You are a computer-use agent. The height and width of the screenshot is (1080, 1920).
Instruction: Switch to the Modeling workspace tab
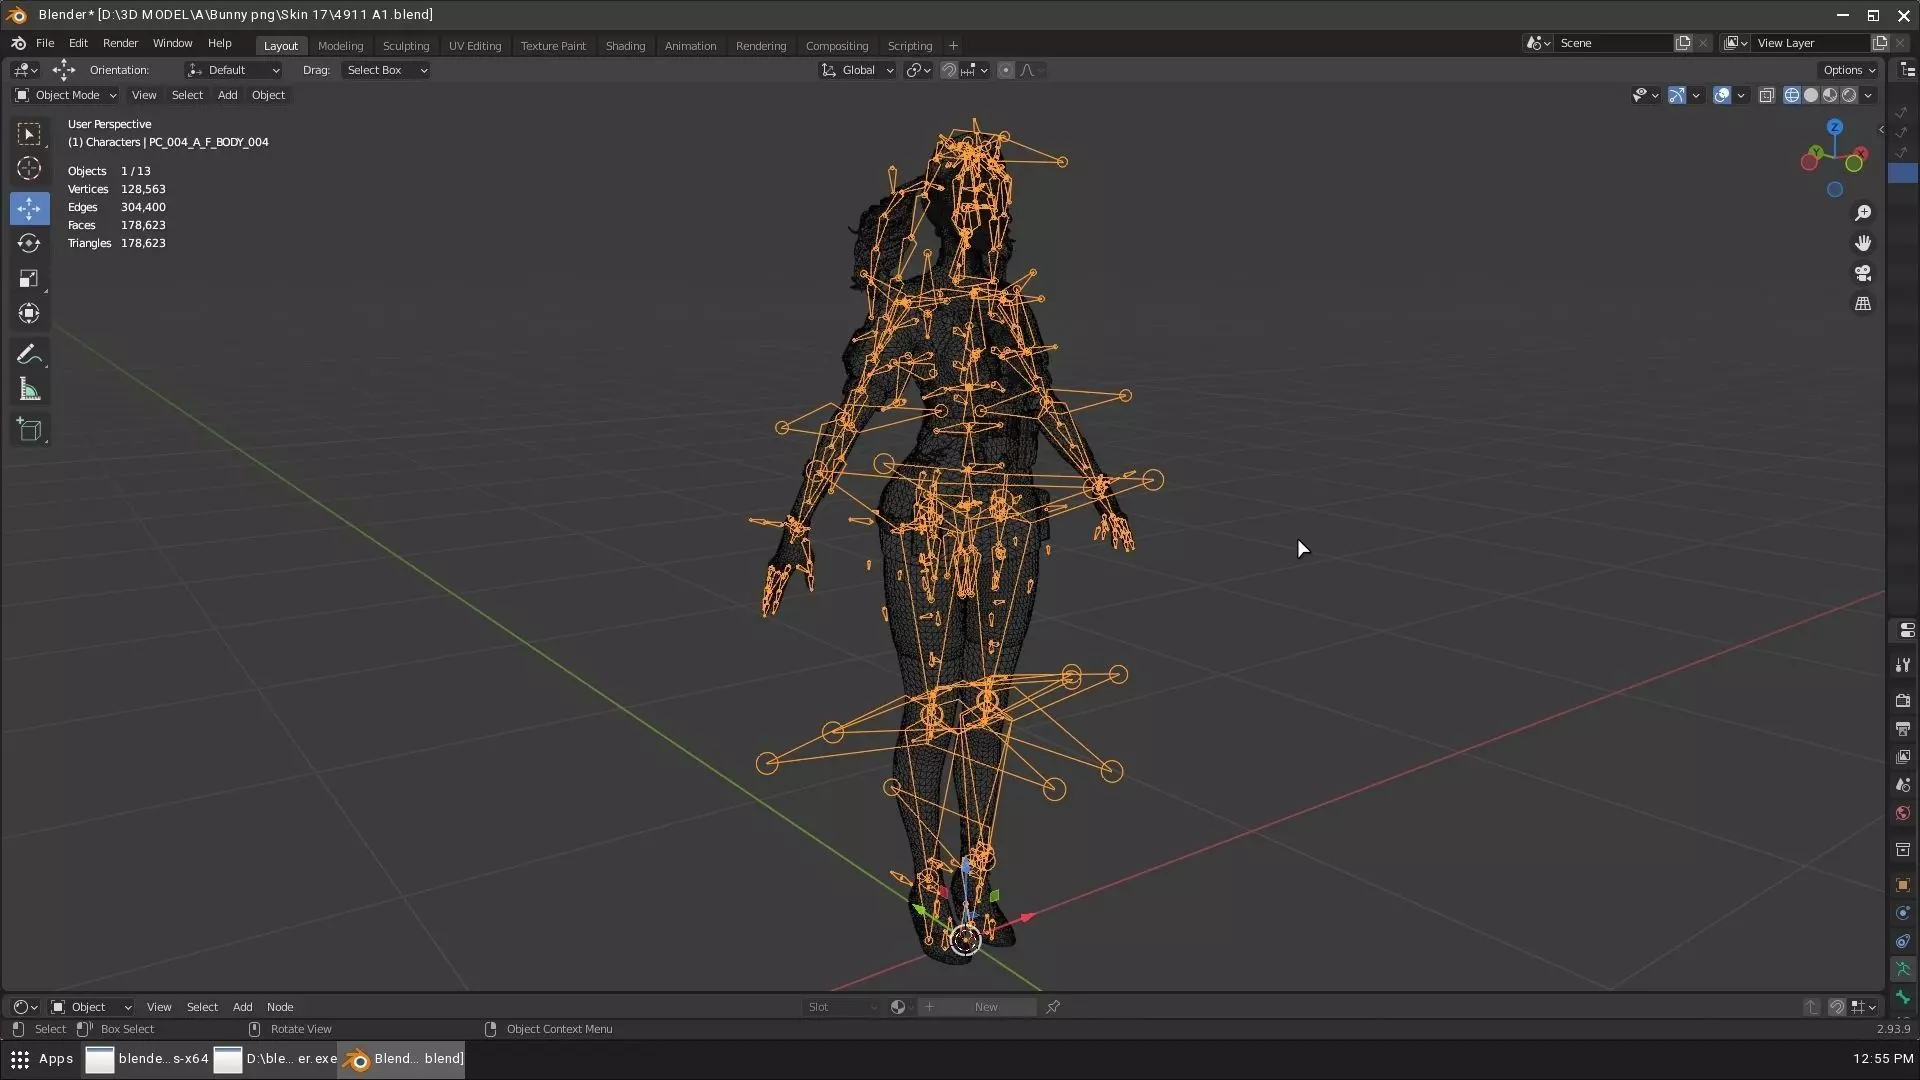(x=340, y=46)
